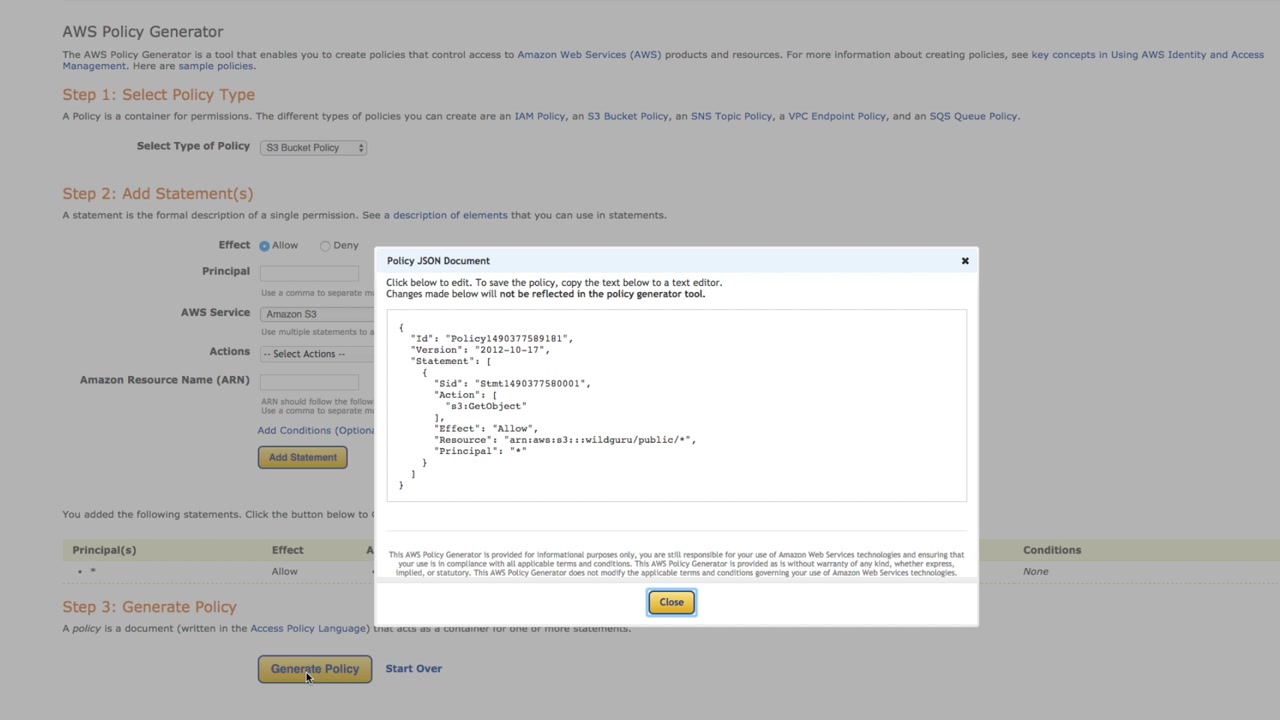Open the Select Type of Policy dropdown
Viewport: 1280px width, 720px height.
click(313, 148)
